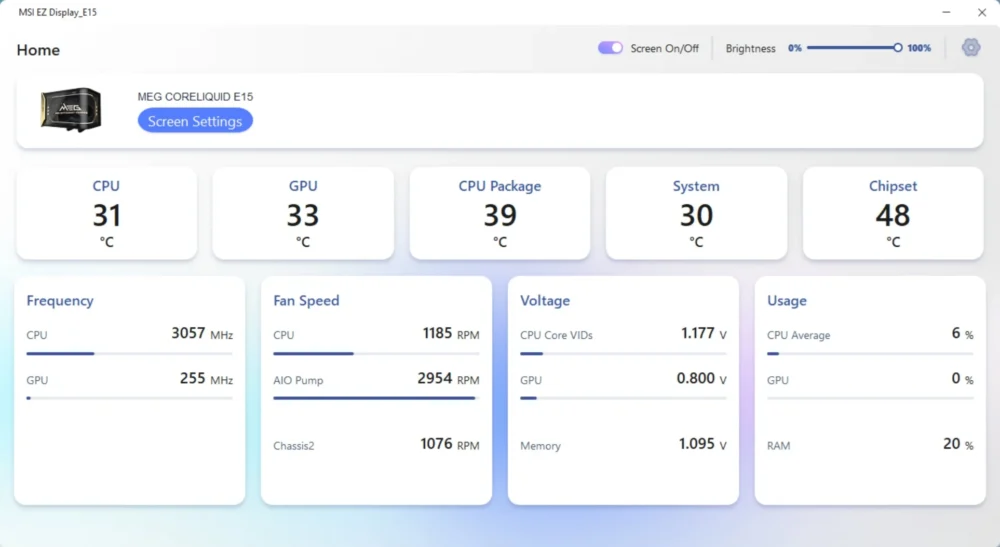The image size is (1000, 547).
Task: Click the Screen Settings button
Action: click(195, 121)
